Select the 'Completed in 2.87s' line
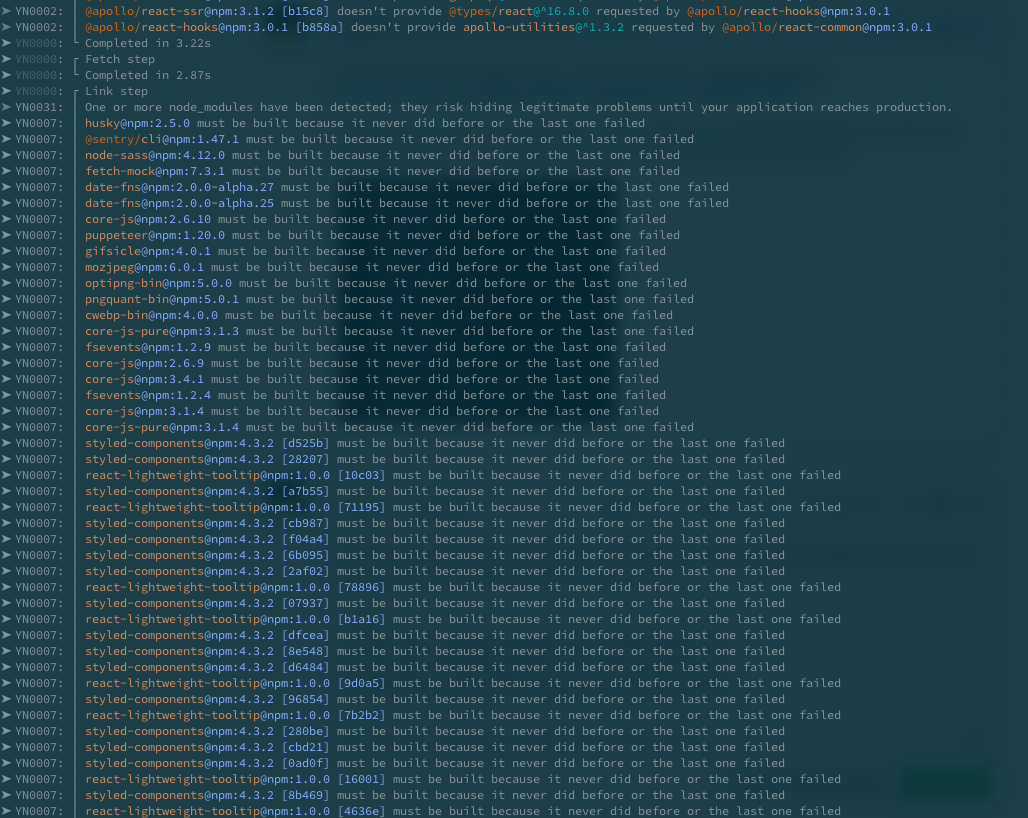Image resolution: width=1028 pixels, height=818 pixels. point(148,75)
